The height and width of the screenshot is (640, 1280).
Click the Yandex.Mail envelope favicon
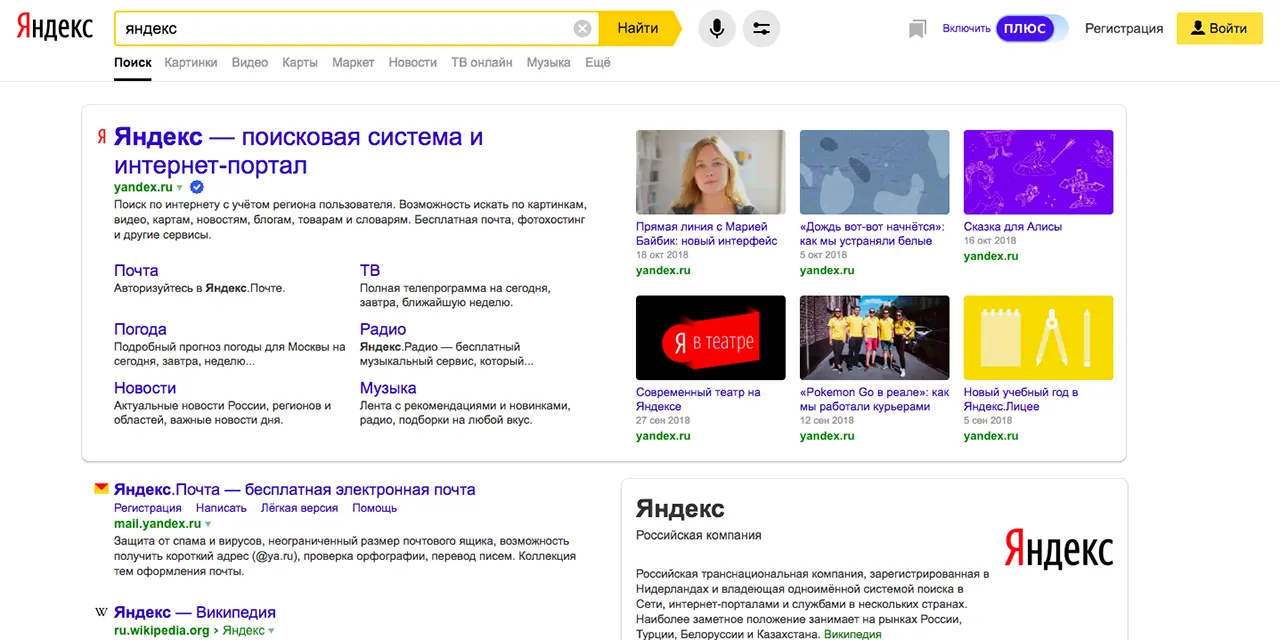(x=101, y=489)
